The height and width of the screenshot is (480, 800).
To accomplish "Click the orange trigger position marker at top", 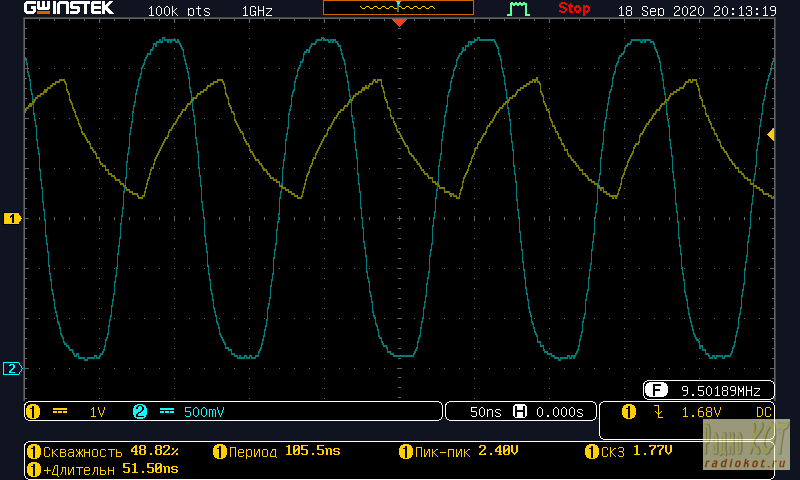I will point(399,21).
